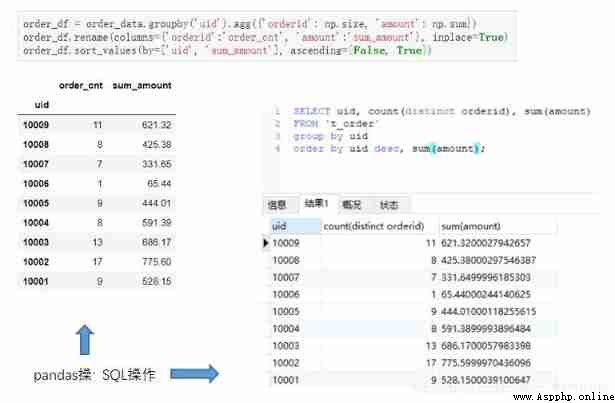The width and height of the screenshot is (615, 403).
Task: Select uid cell 10007 in SQL result grid
Action: [x=286, y=277]
